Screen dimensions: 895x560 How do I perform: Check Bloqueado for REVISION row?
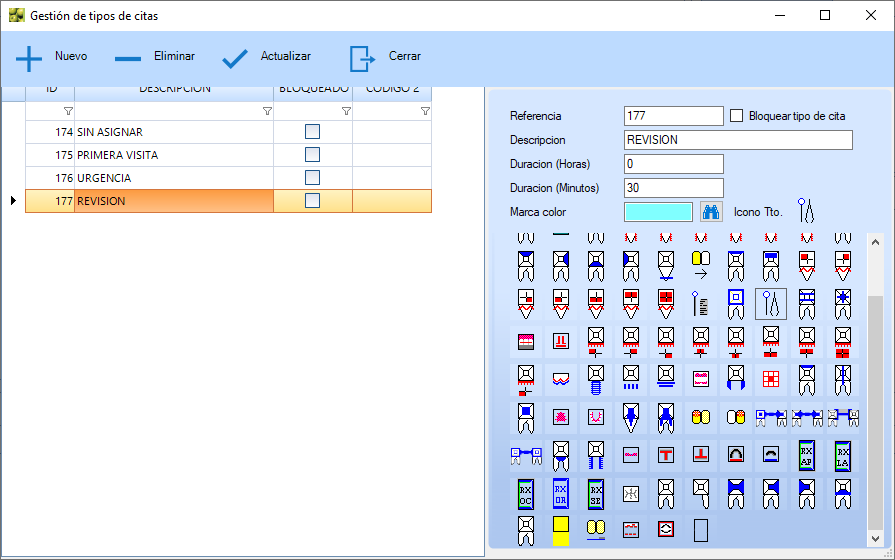(x=312, y=200)
